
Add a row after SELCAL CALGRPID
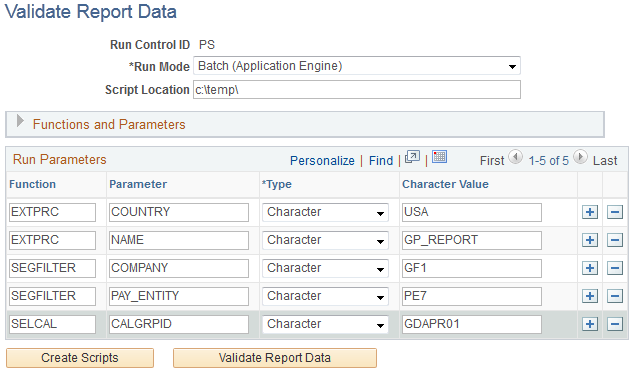pyautogui.click(x=590, y=324)
